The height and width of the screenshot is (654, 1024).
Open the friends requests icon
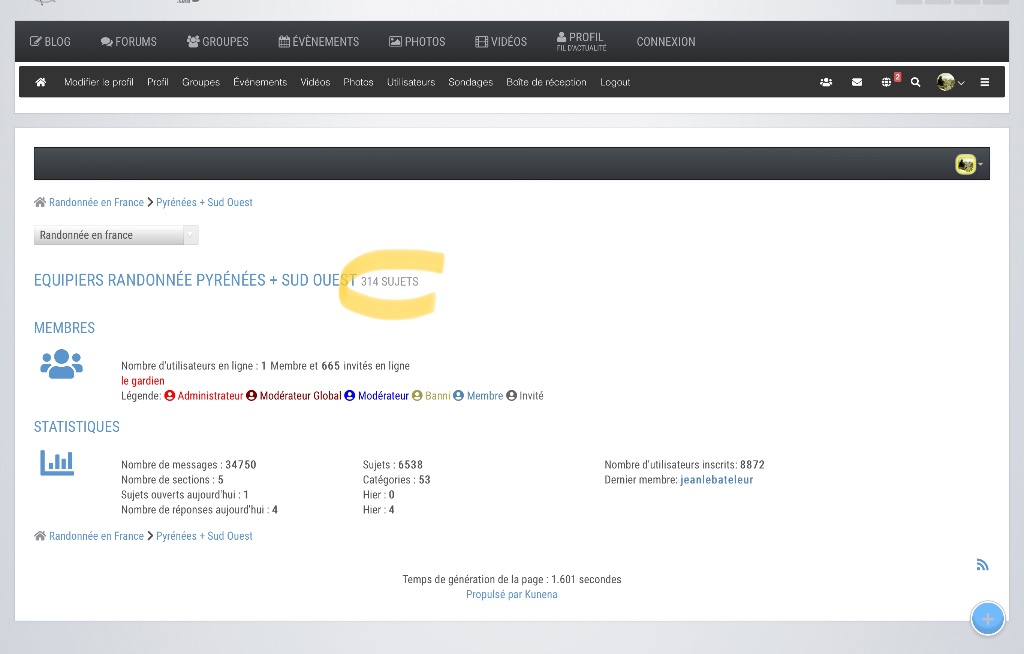(826, 82)
